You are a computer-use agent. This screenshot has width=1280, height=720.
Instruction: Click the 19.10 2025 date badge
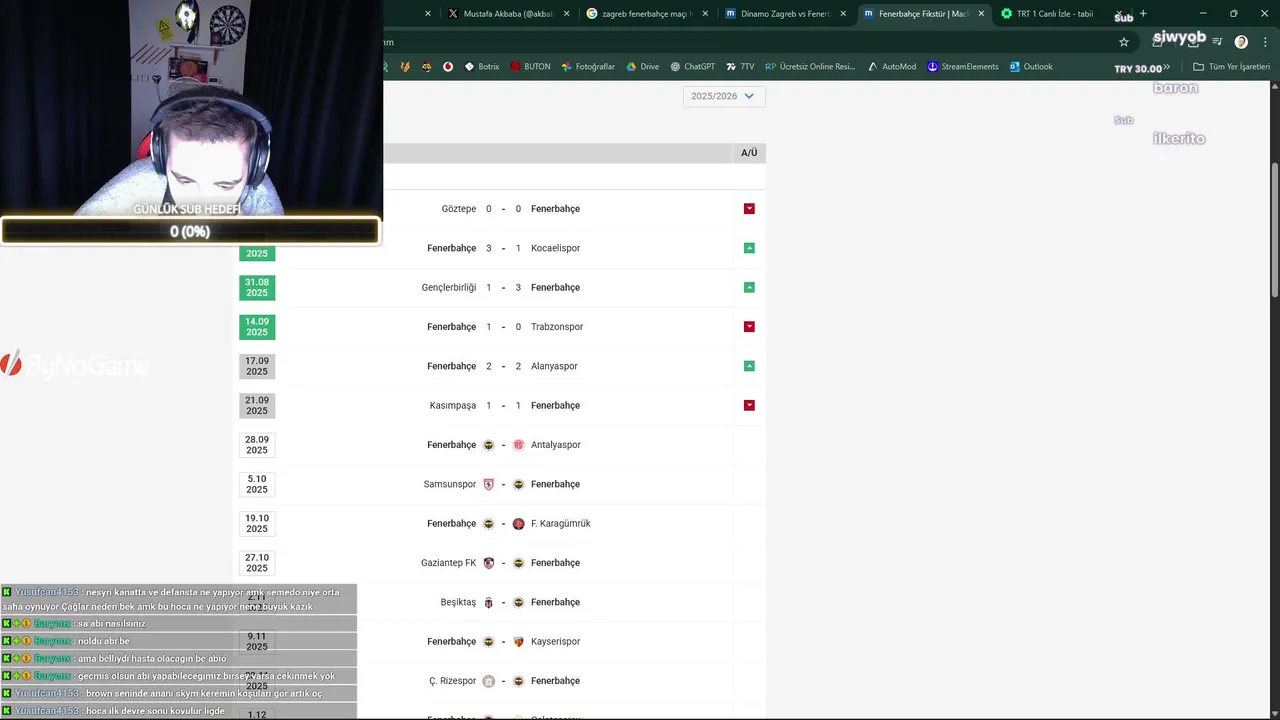[257, 524]
